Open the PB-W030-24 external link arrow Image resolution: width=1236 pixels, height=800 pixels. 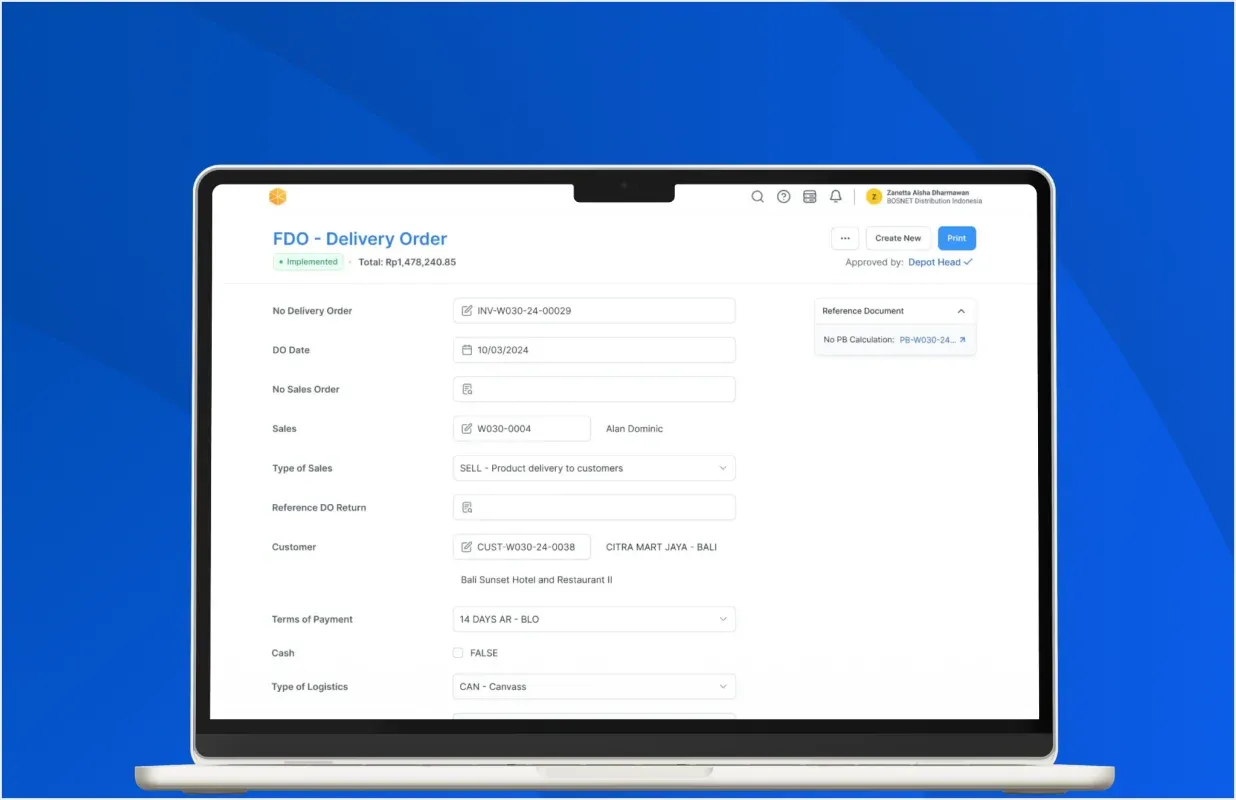click(x=963, y=340)
